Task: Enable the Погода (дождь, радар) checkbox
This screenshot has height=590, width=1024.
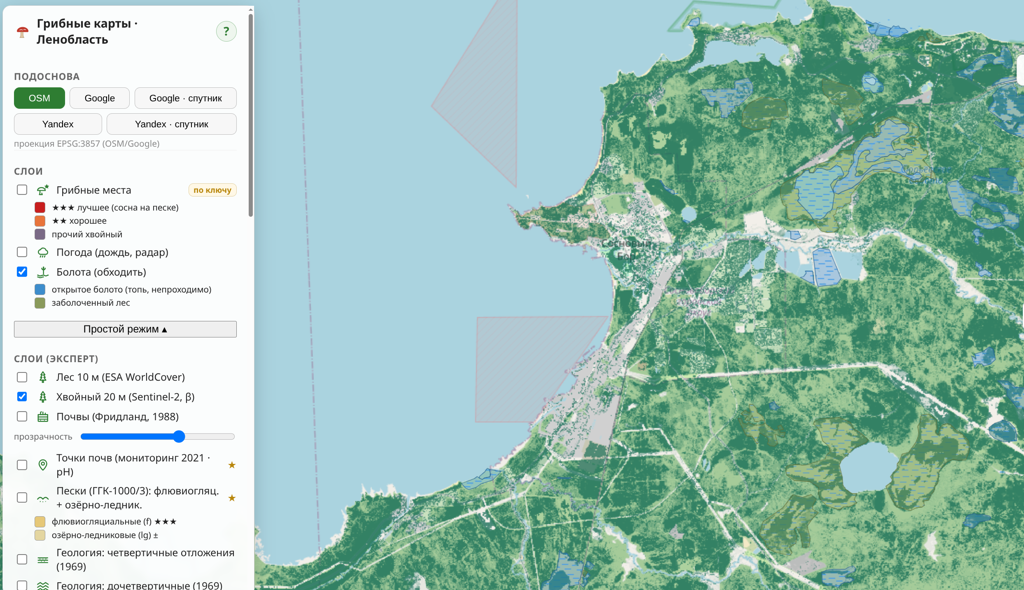Action: 22,252
